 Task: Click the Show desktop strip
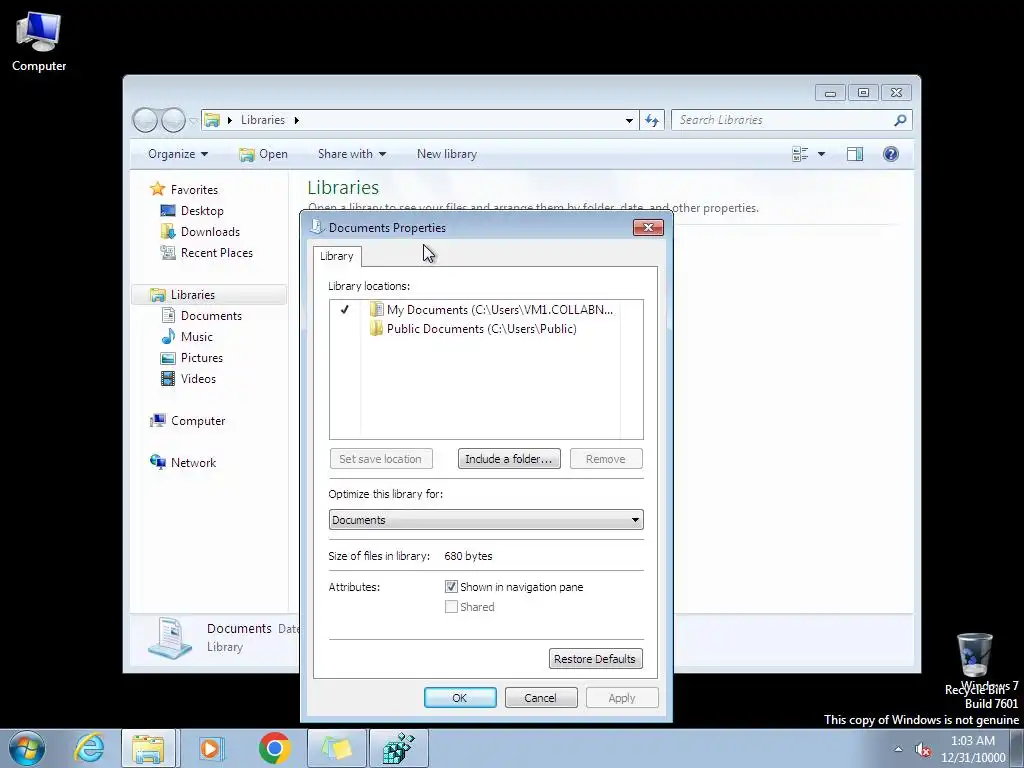pyautogui.click(x=1017, y=749)
